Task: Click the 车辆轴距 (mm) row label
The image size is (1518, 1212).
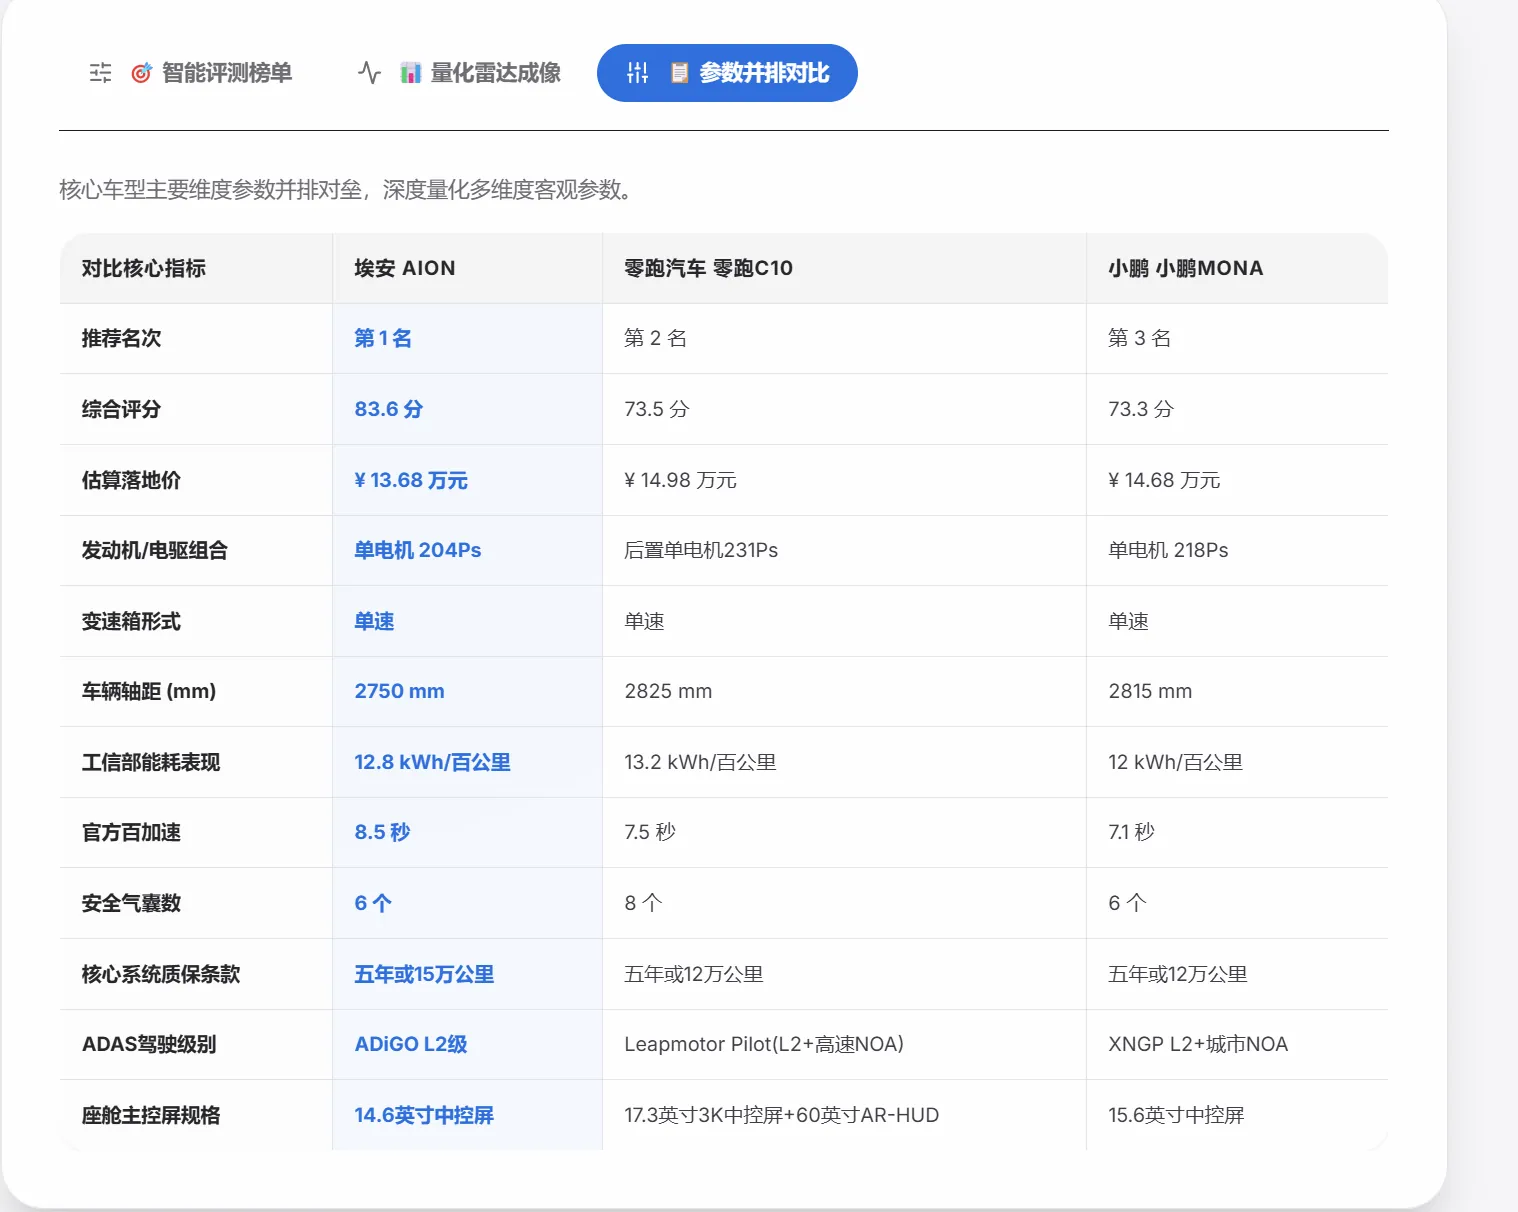Action: pyautogui.click(x=149, y=691)
